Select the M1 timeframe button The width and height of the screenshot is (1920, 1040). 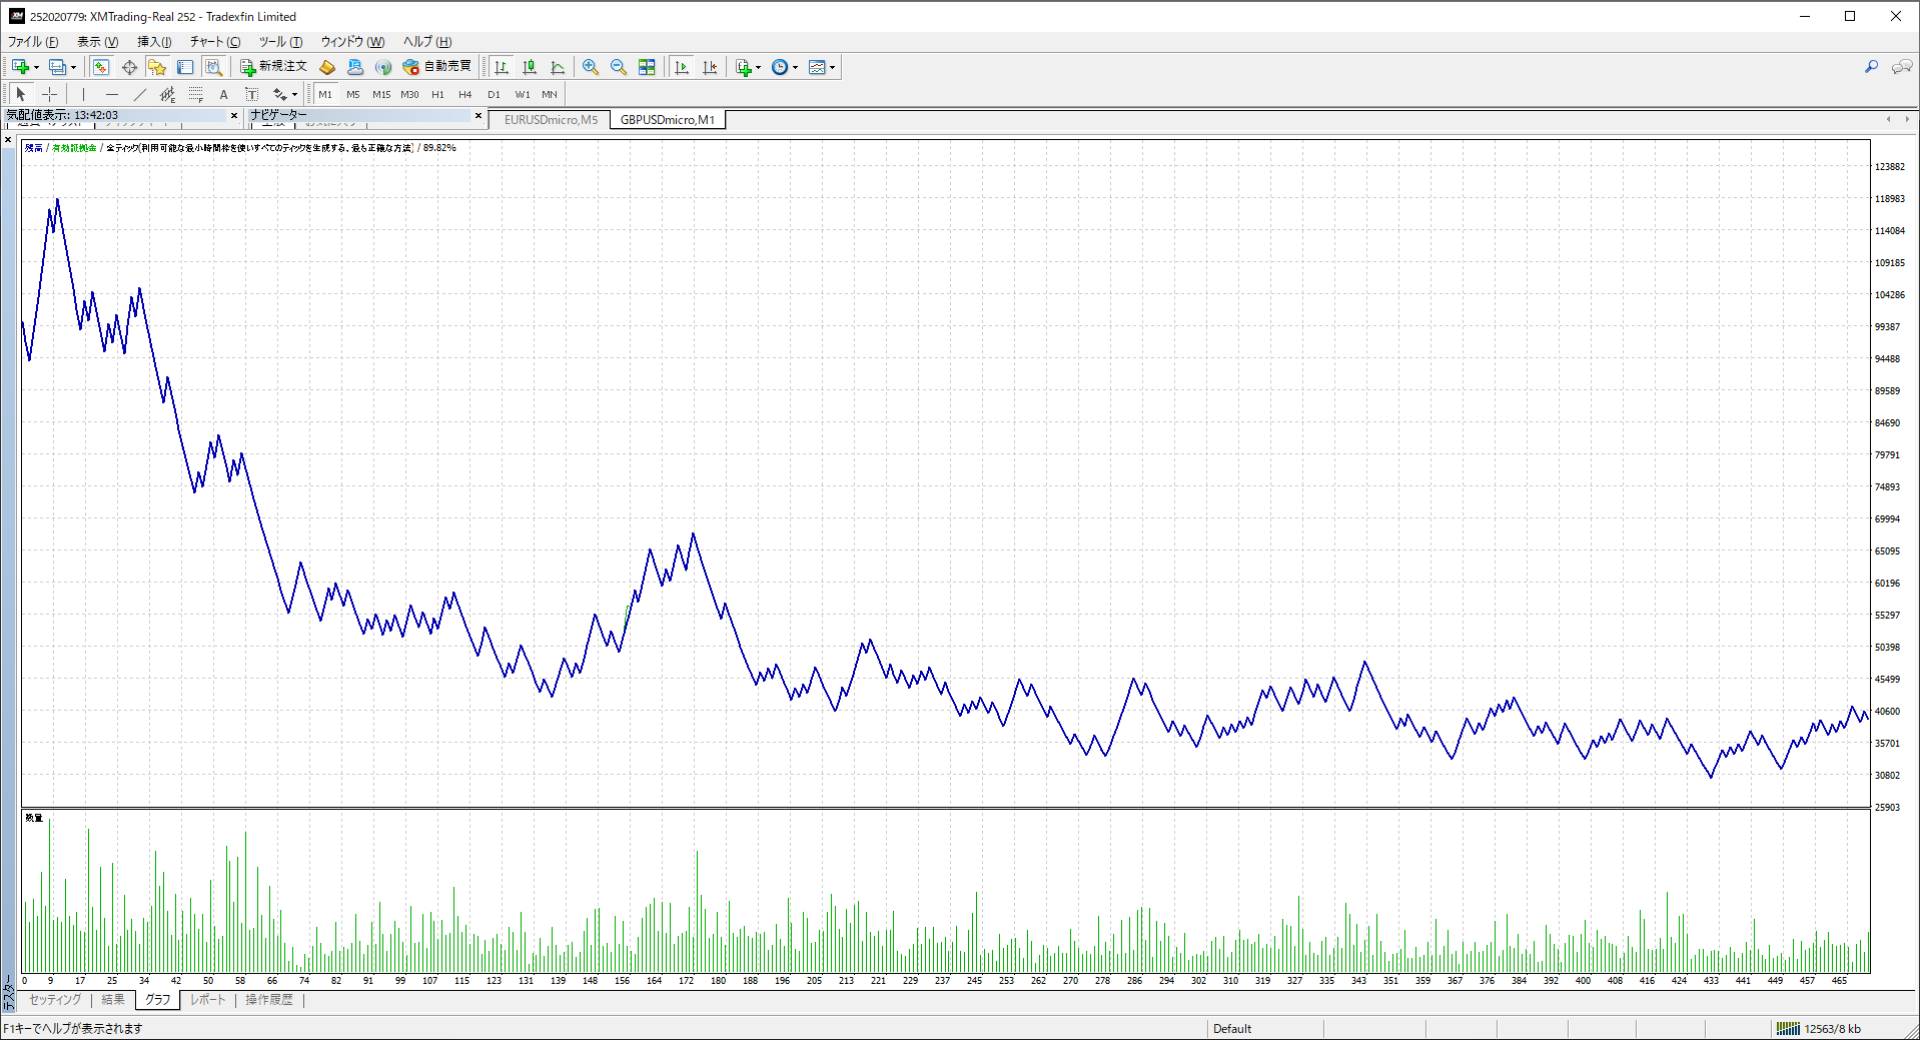[x=325, y=94]
